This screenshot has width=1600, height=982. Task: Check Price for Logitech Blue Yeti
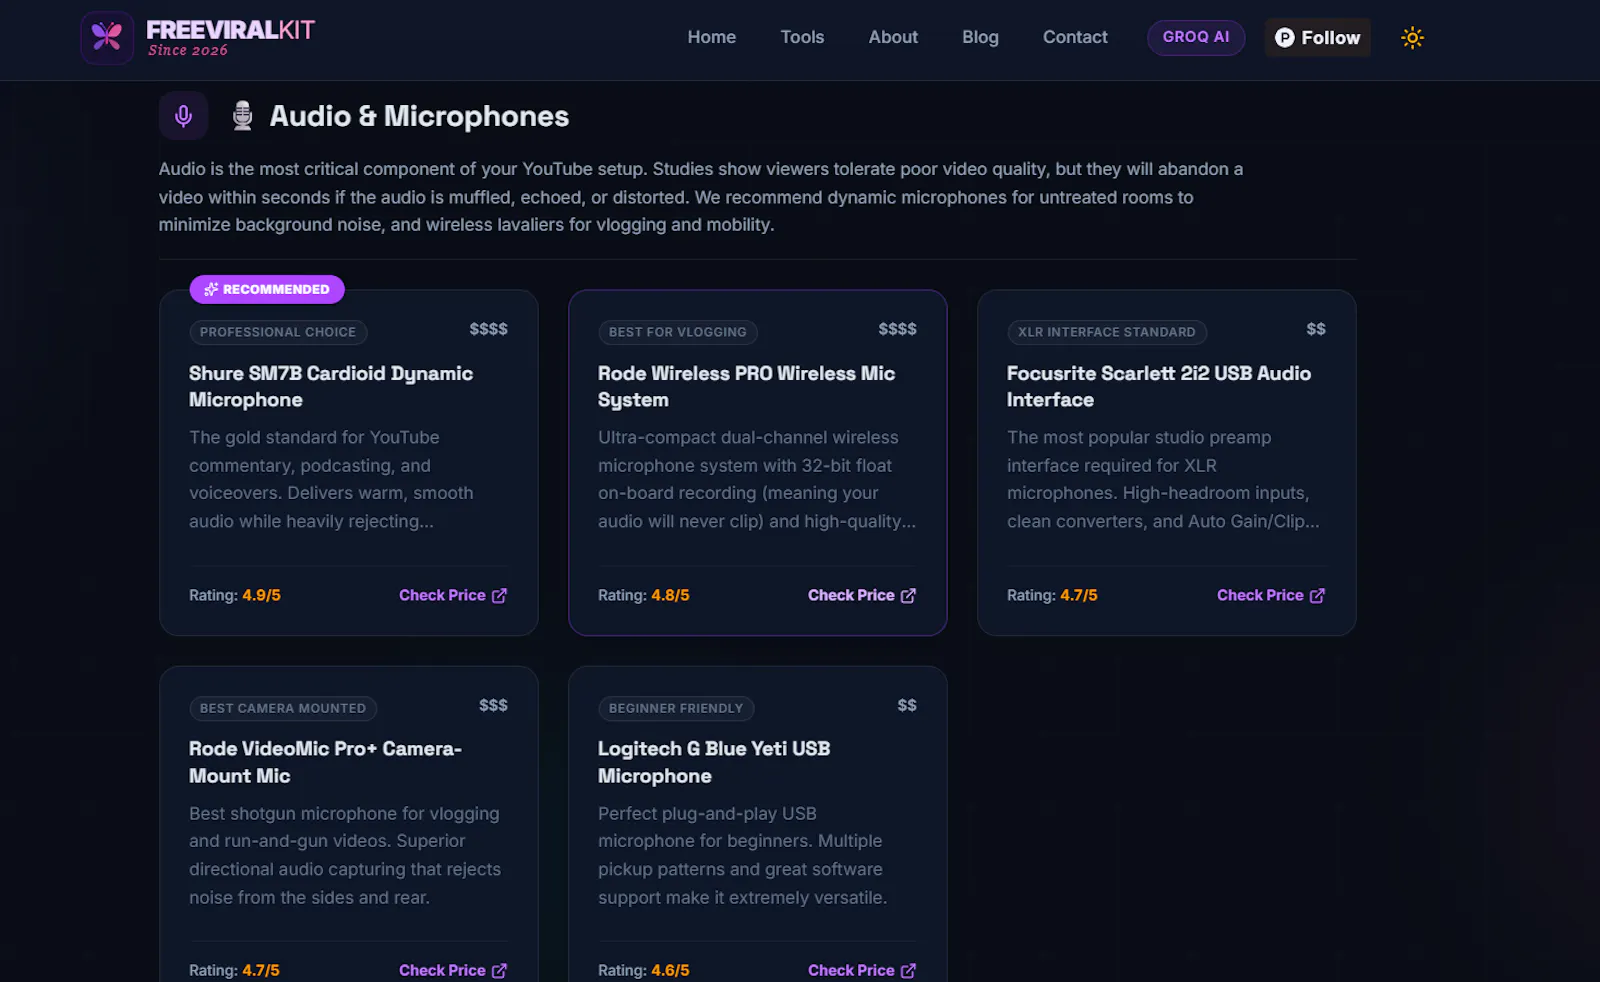coord(862,971)
